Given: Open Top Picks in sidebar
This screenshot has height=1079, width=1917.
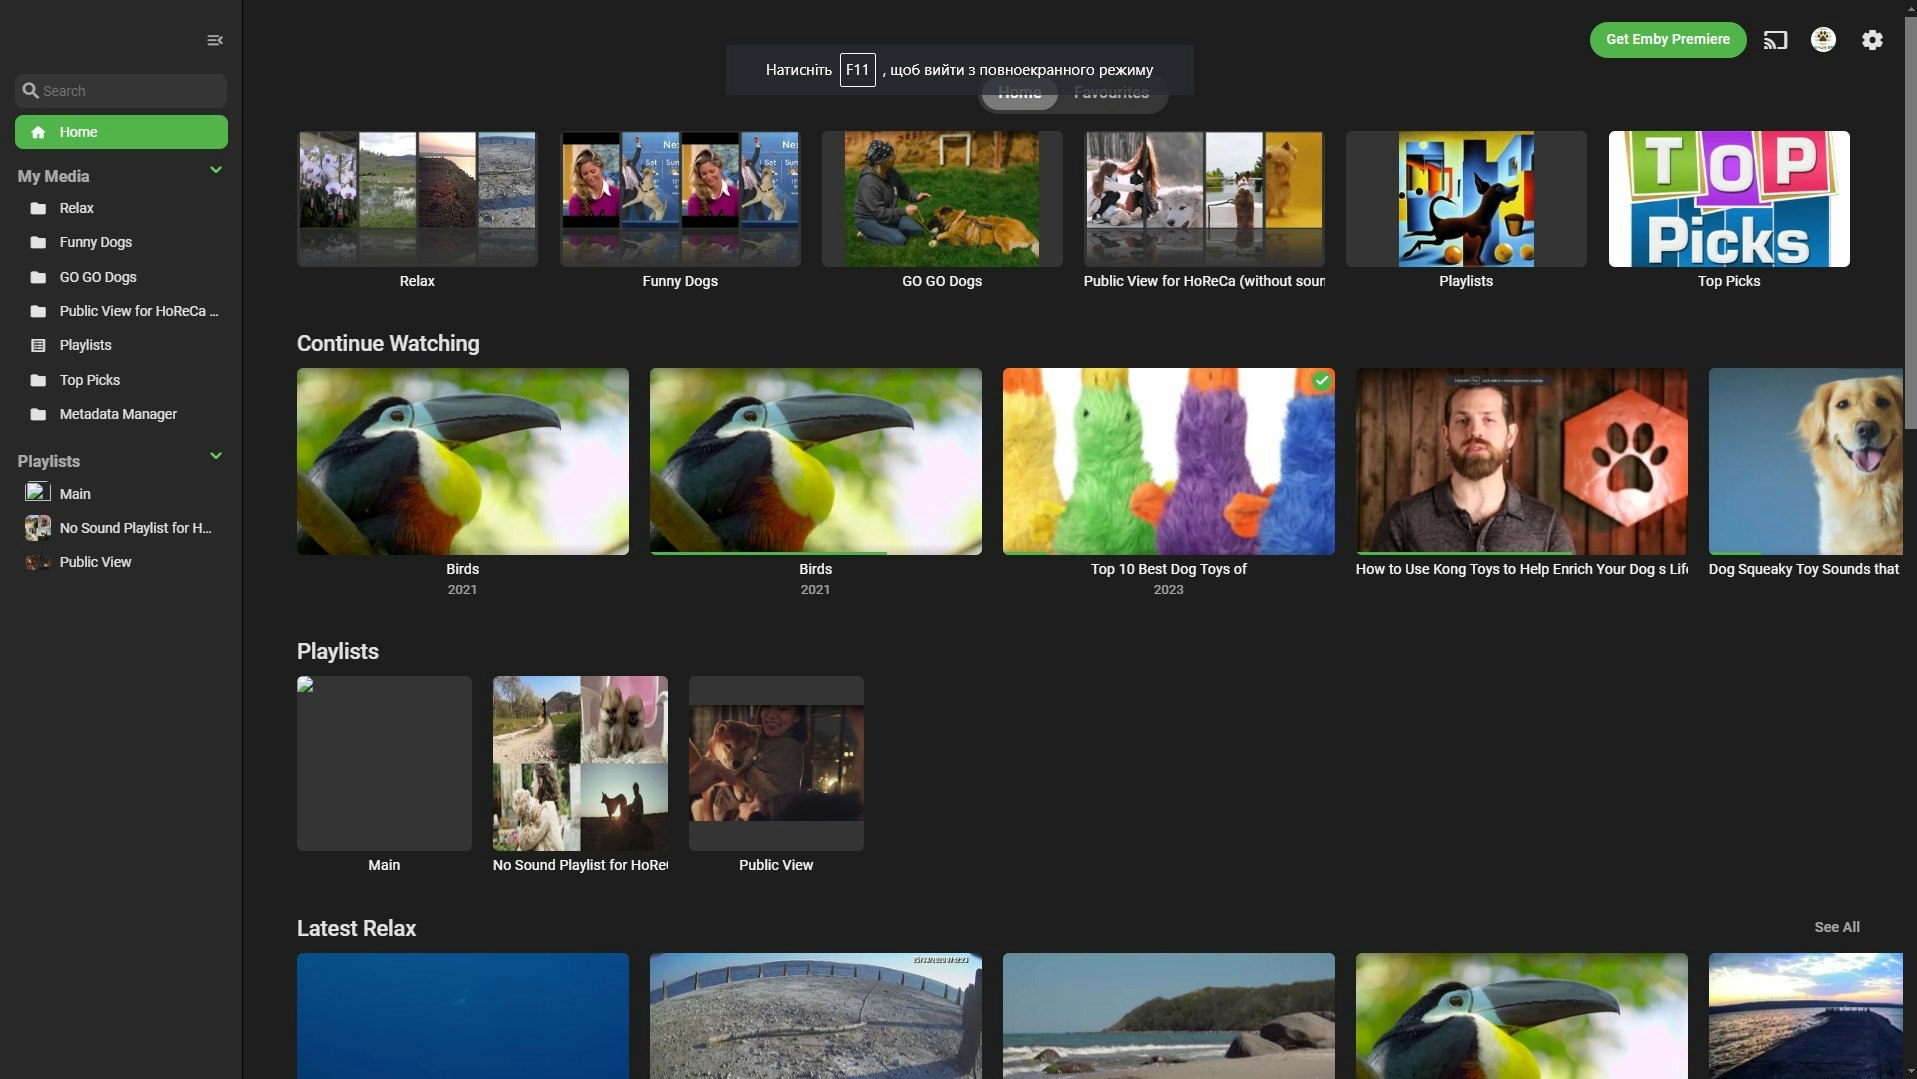Looking at the screenshot, I should tap(121, 380).
